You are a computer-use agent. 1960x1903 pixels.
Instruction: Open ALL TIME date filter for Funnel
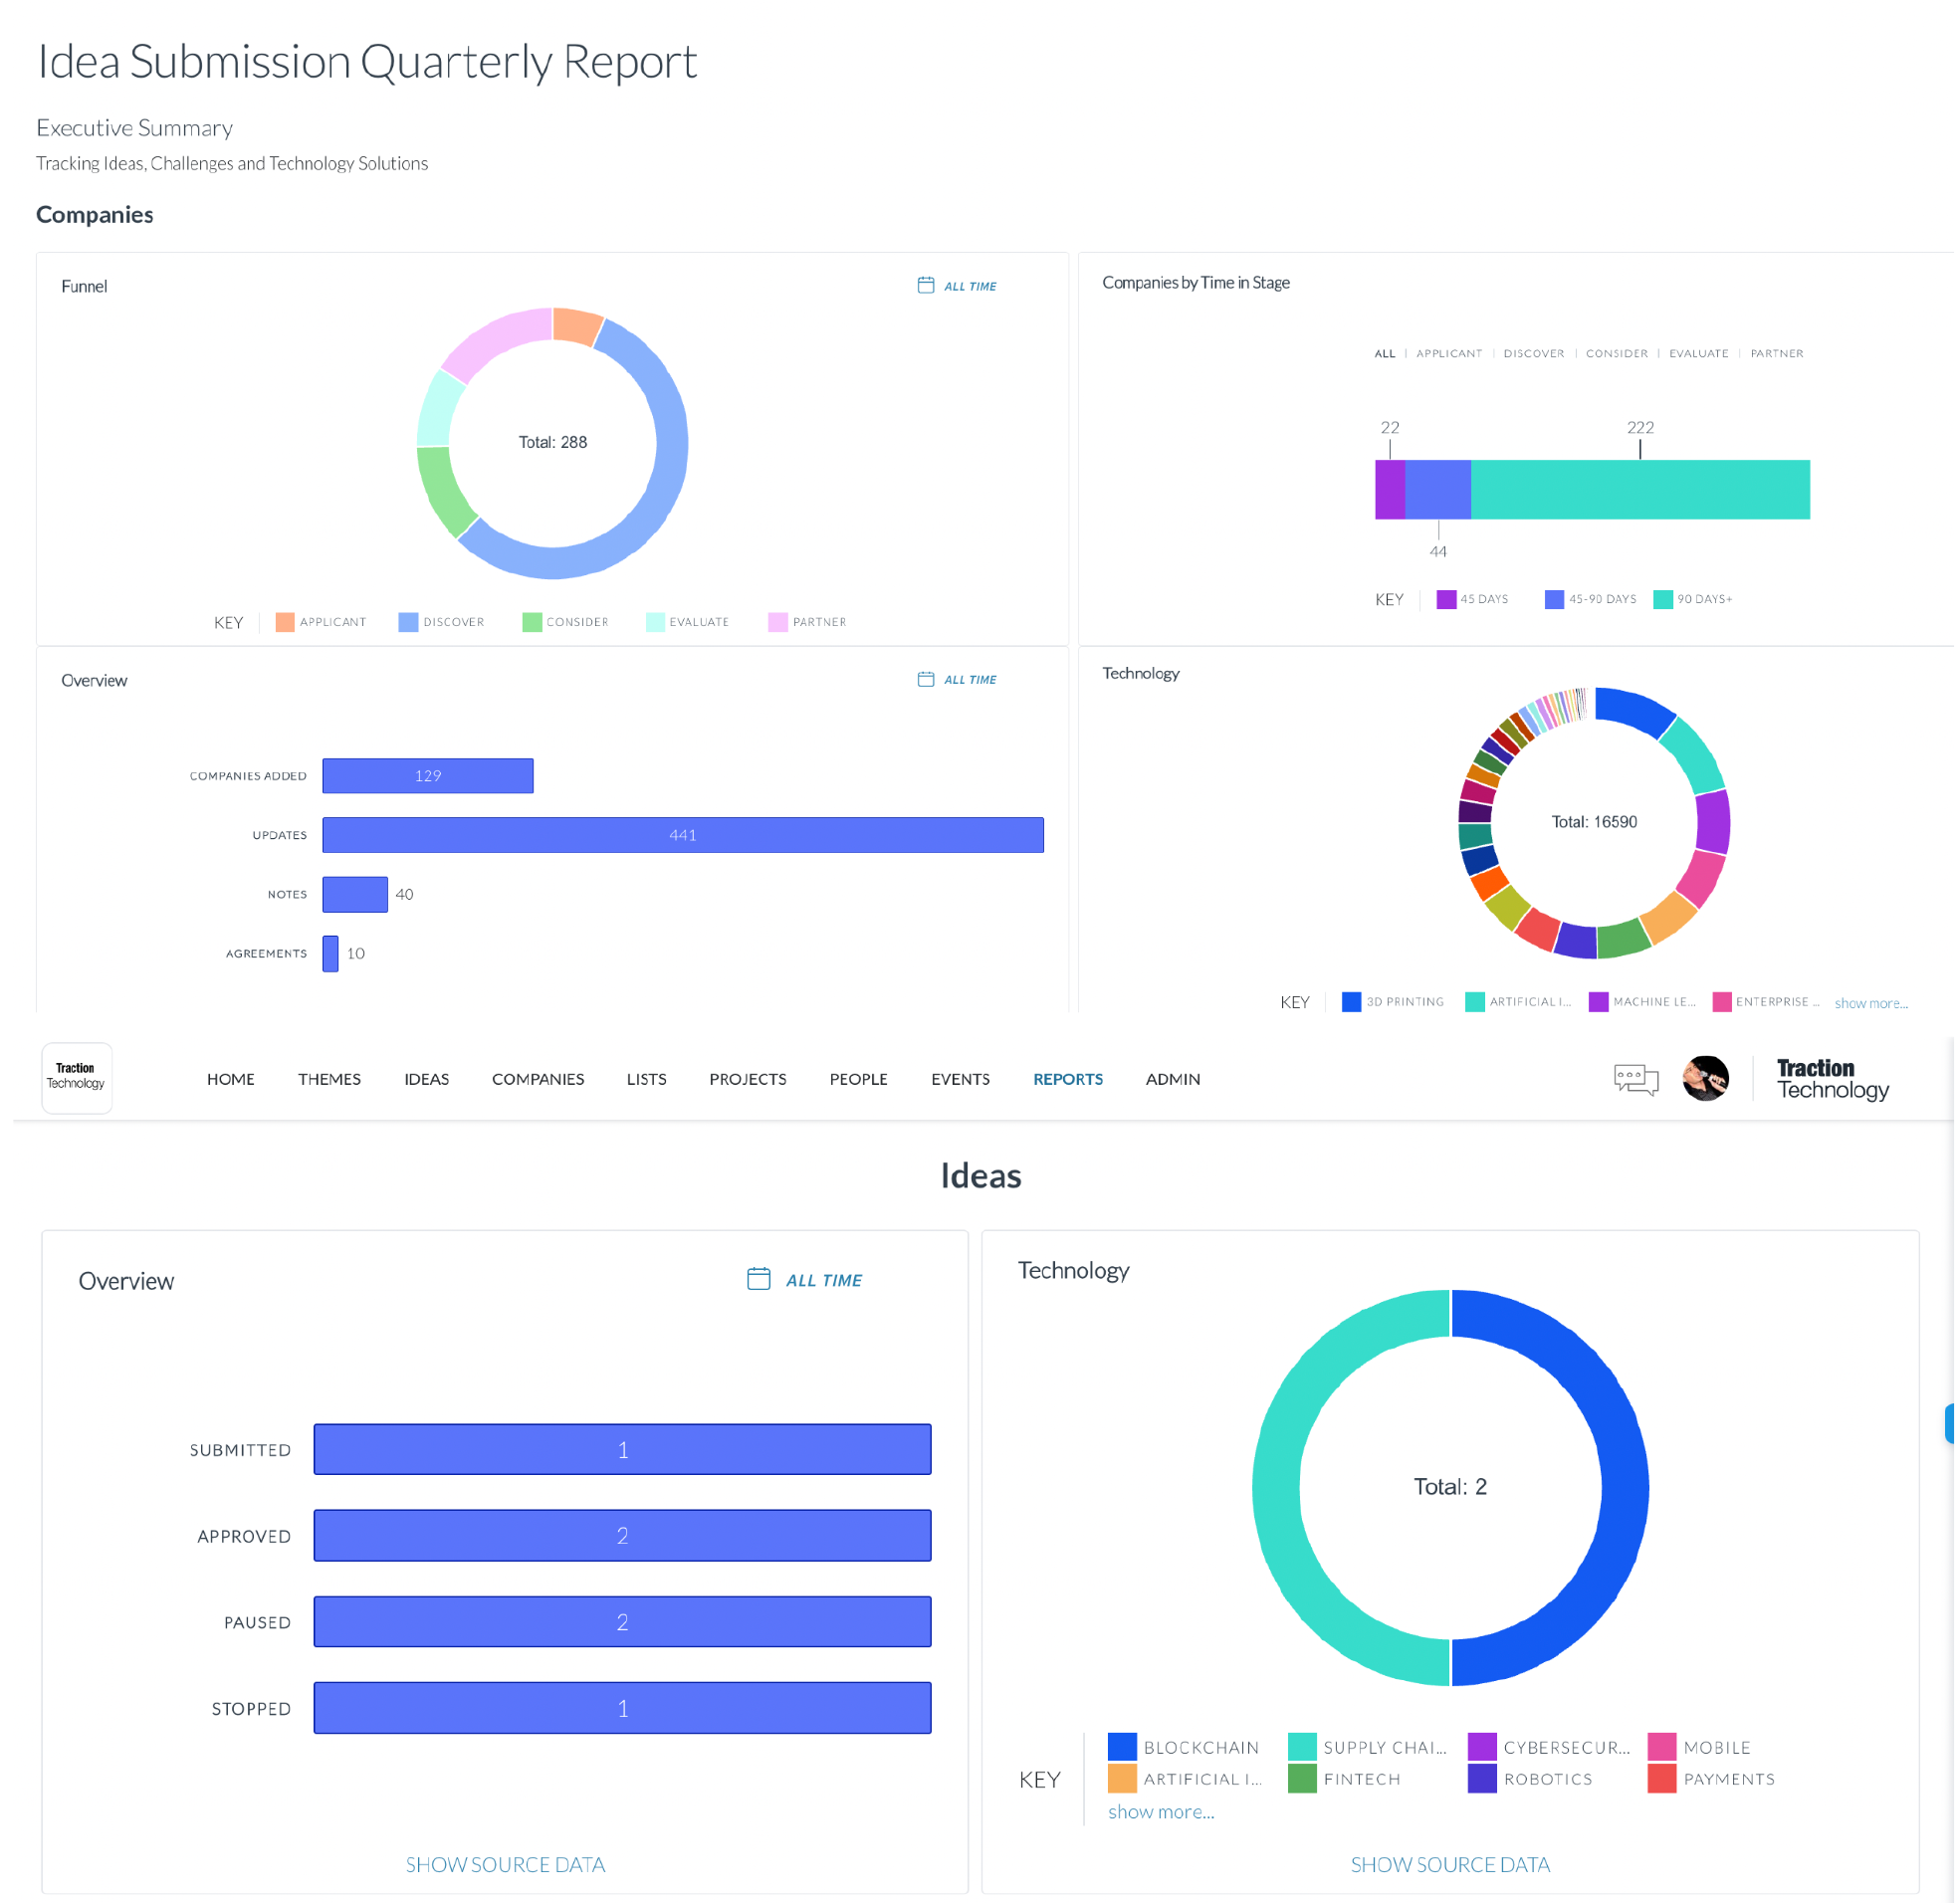(x=973, y=287)
